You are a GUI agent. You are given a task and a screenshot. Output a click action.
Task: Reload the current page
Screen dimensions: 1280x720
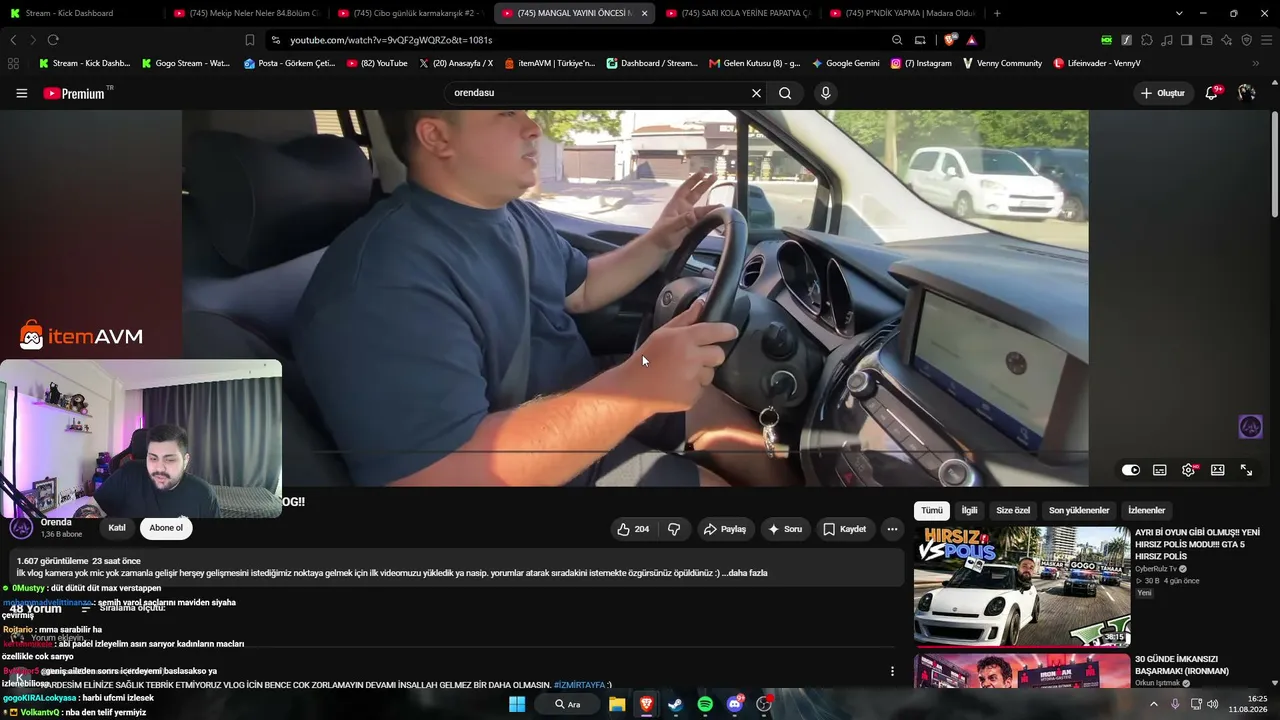(53, 40)
